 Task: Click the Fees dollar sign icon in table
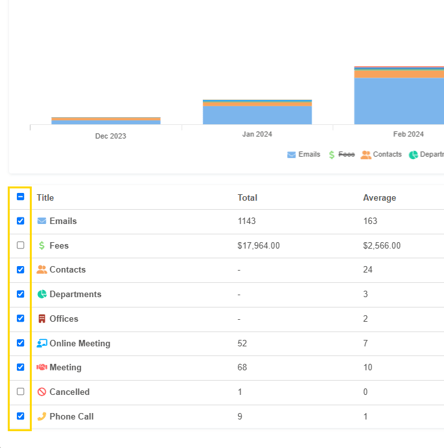42,246
